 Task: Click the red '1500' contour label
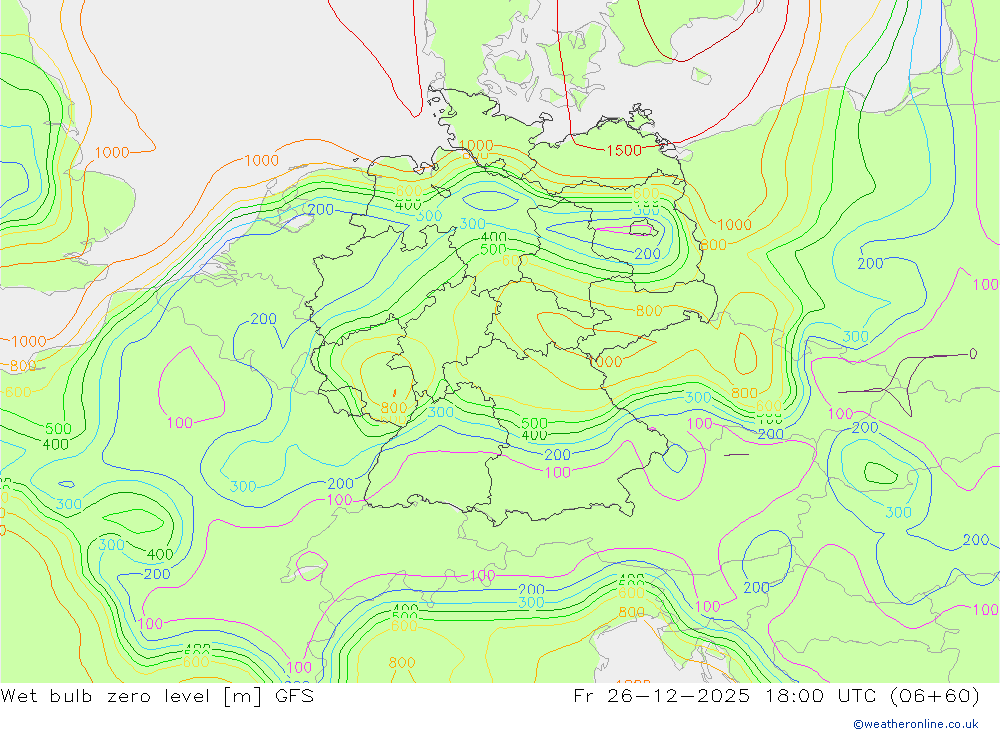[x=624, y=151]
